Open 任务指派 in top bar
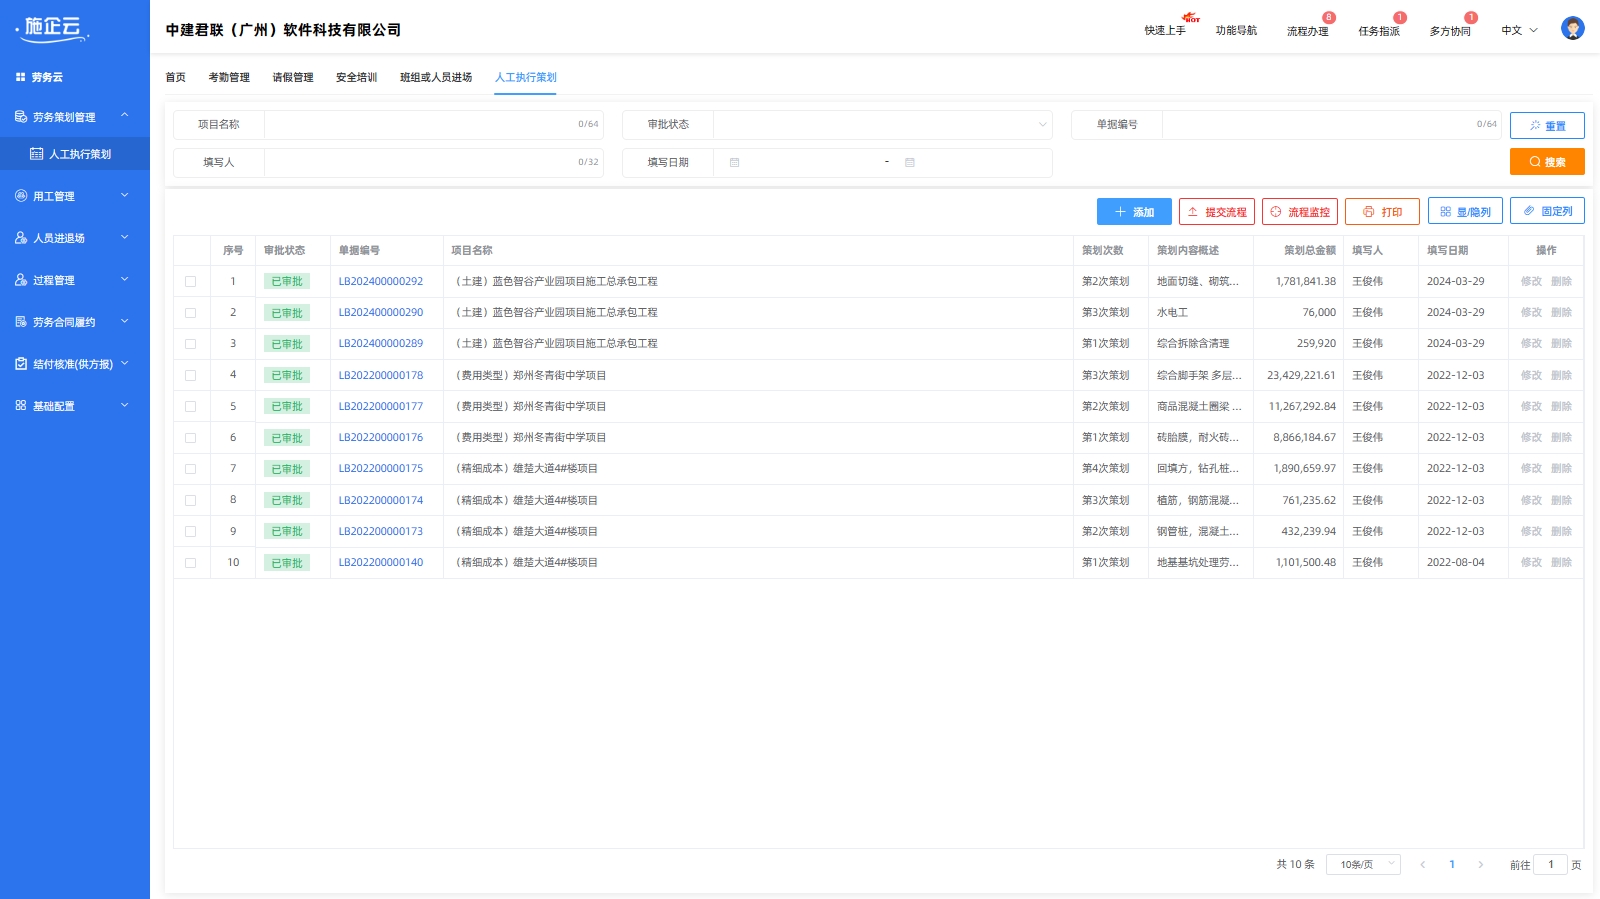This screenshot has height=899, width=1600. [x=1378, y=31]
